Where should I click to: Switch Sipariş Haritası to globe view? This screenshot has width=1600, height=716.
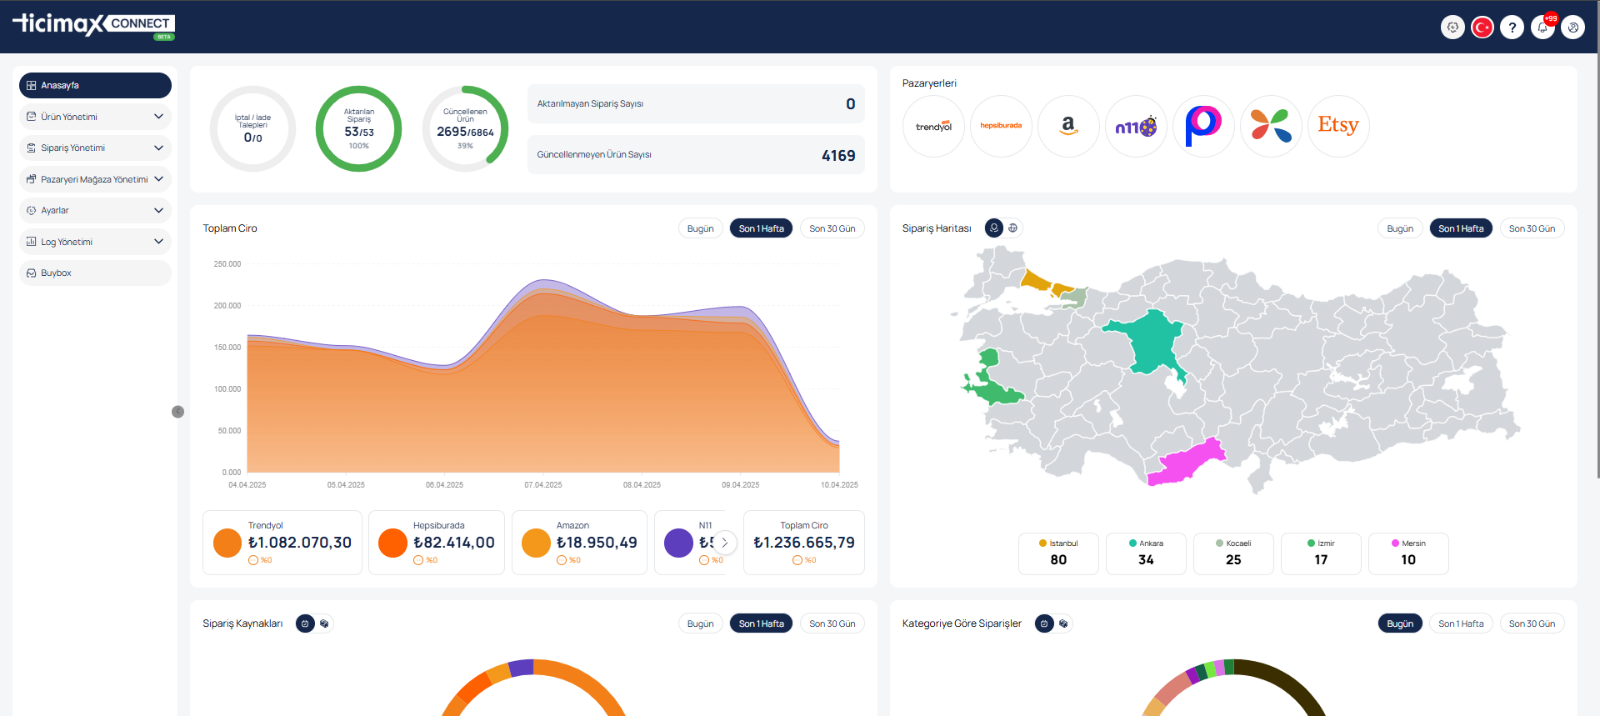pos(1013,228)
